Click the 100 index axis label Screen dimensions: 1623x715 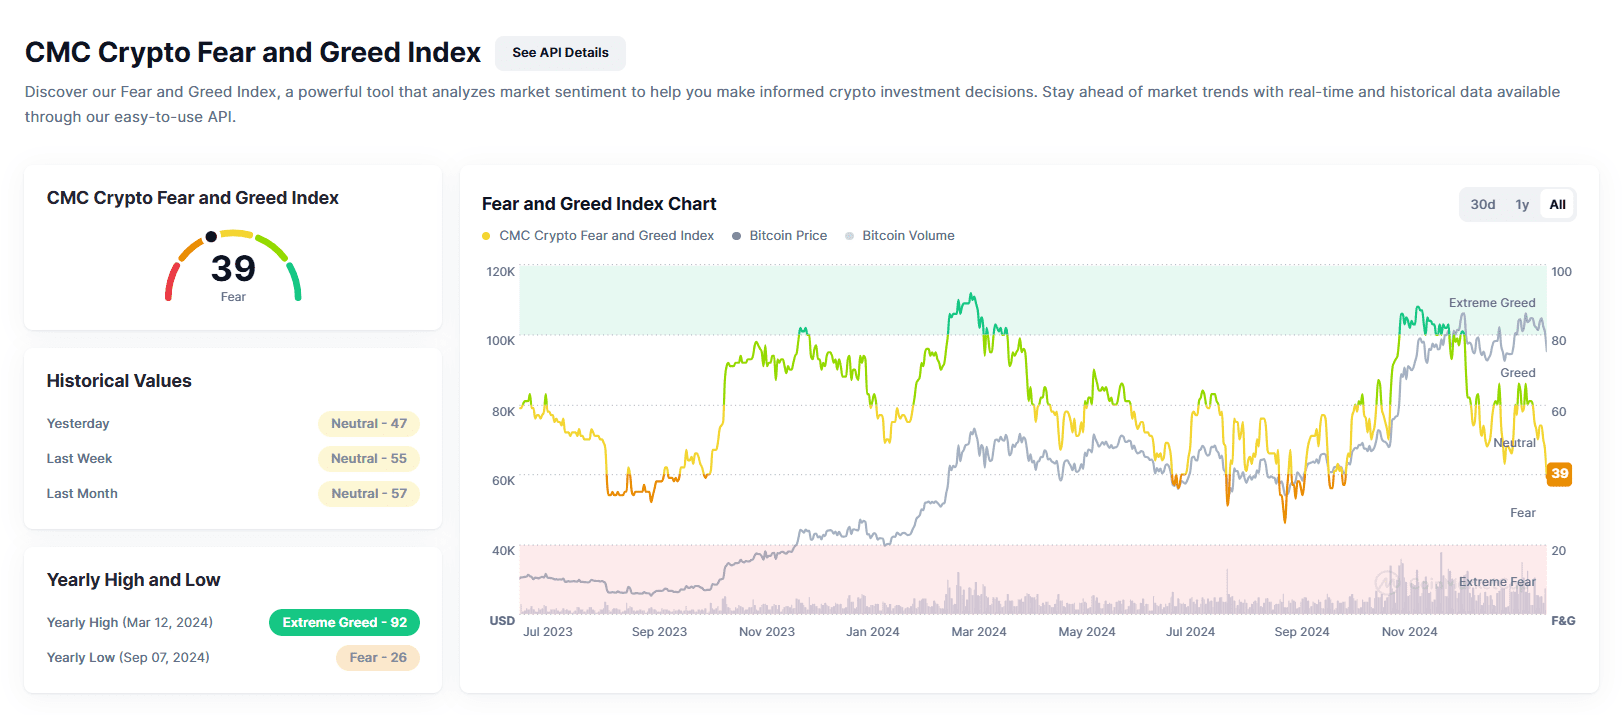point(1561,272)
